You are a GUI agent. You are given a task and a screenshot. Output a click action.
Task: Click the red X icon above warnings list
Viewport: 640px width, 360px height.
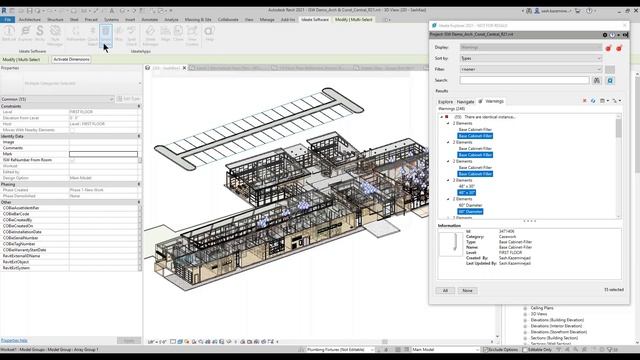(x=584, y=101)
